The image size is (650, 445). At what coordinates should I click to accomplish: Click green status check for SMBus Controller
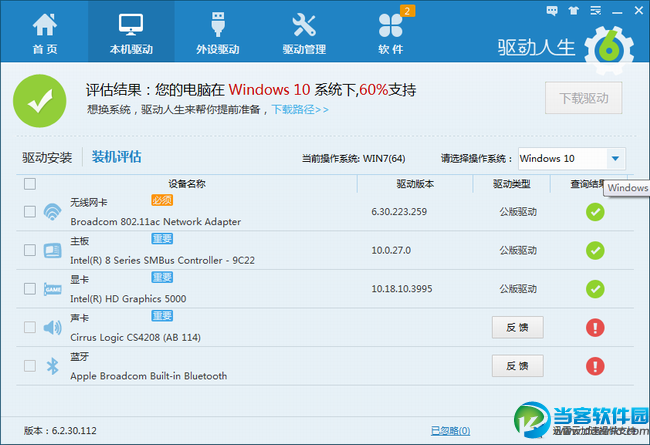595,250
